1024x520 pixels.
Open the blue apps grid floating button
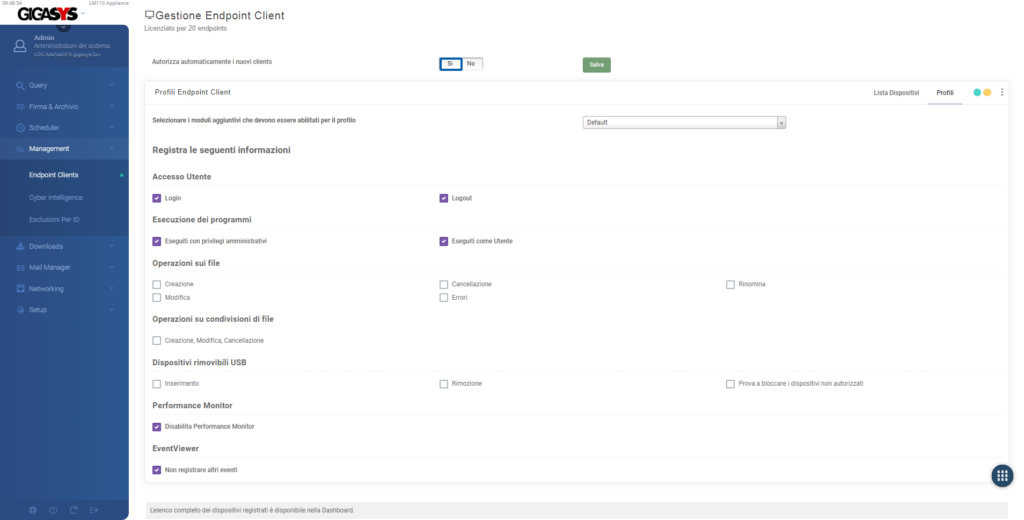point(1001,476)
